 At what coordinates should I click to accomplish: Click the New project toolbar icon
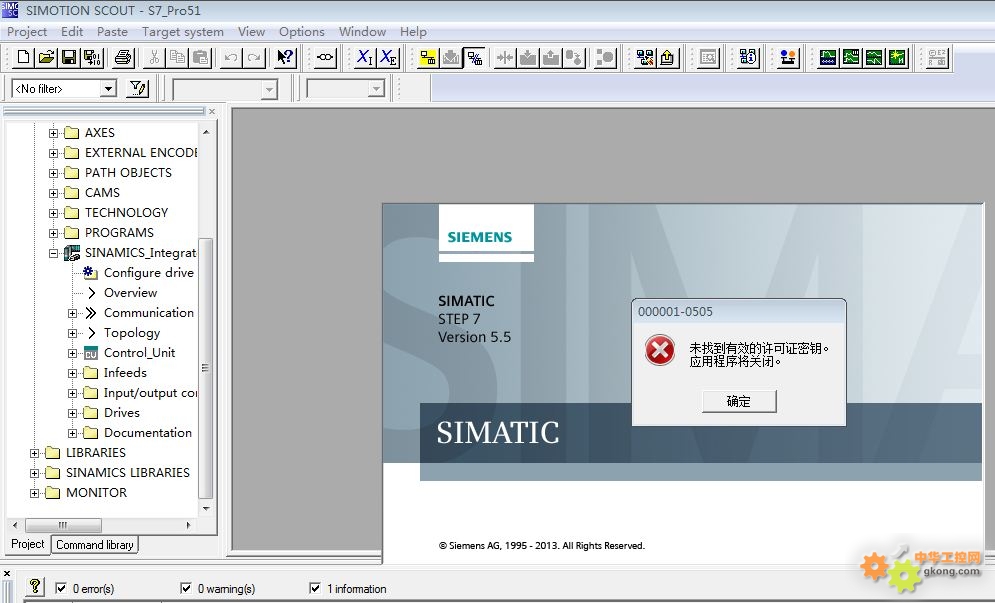pyautogui.click(x=23, y=58)
